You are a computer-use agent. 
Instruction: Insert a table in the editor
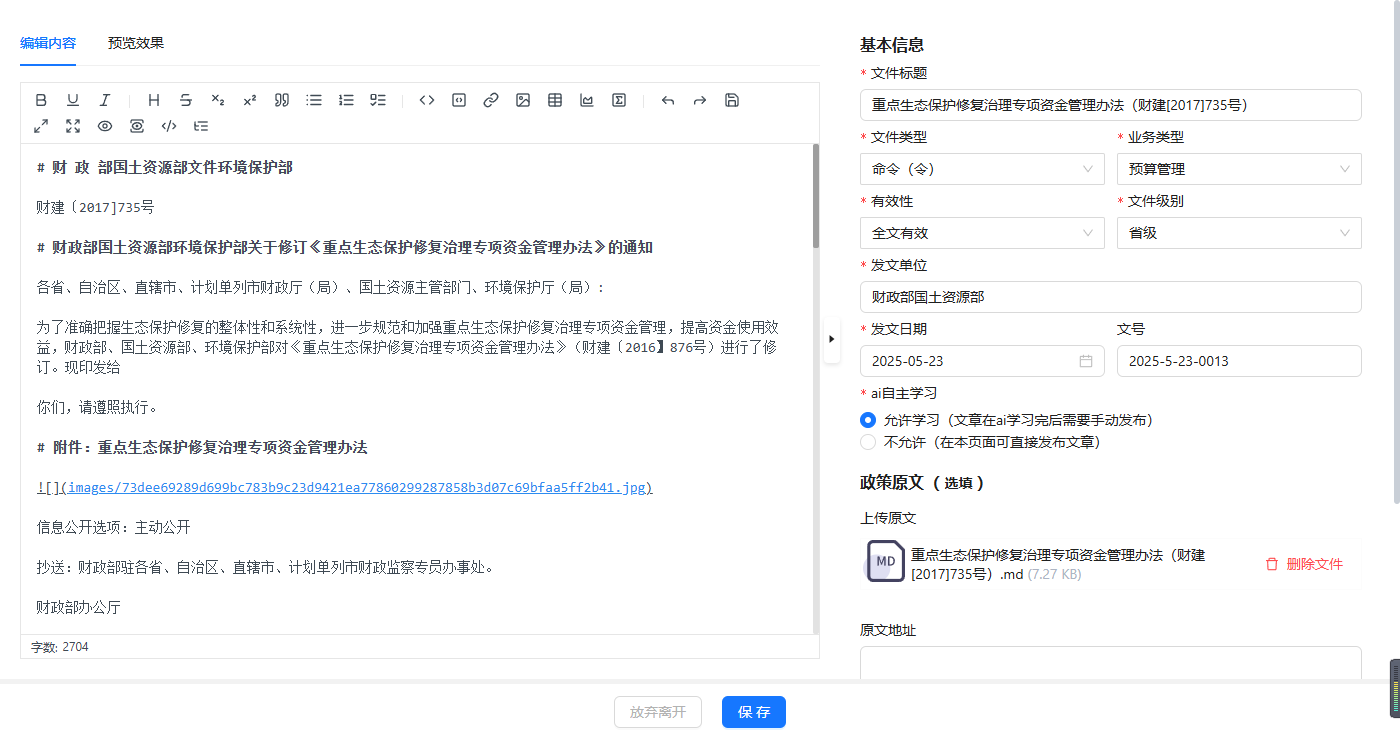(x=555, y=100)
